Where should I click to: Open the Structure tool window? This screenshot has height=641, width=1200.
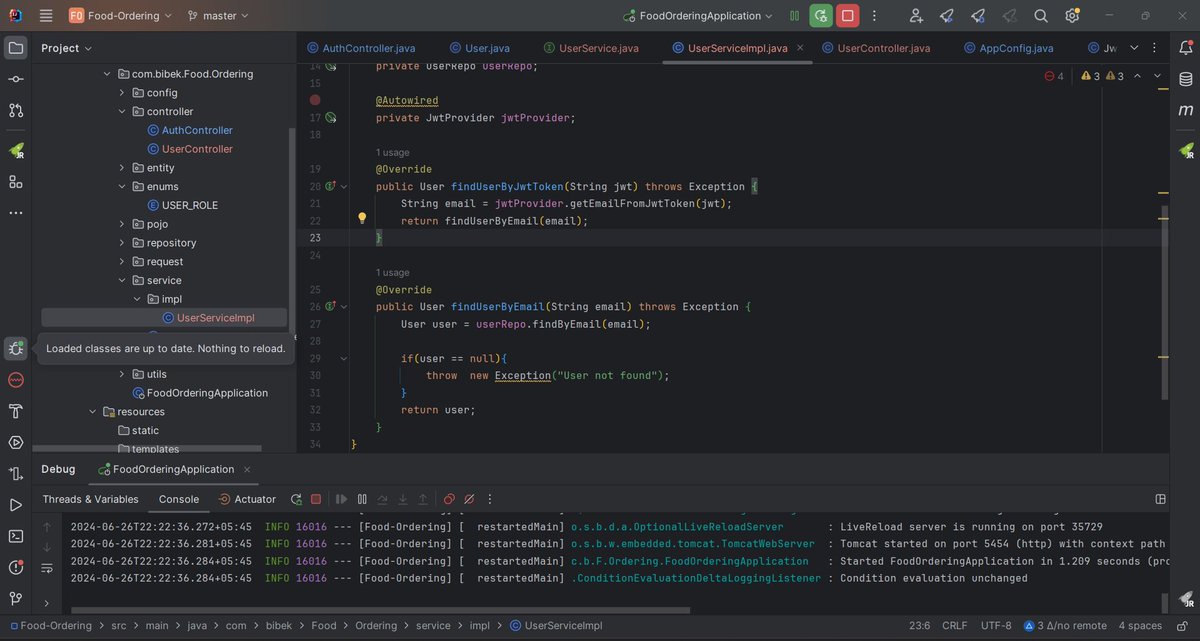click(15, 181)
